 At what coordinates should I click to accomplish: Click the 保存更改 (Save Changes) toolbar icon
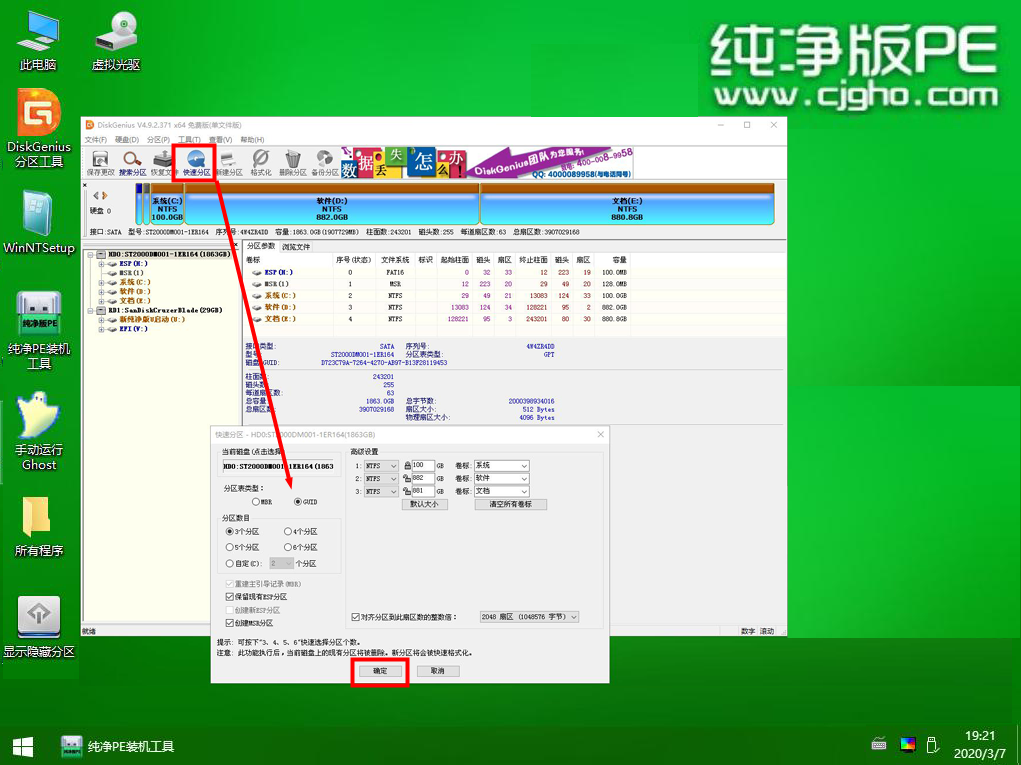[x=100, y=163]
